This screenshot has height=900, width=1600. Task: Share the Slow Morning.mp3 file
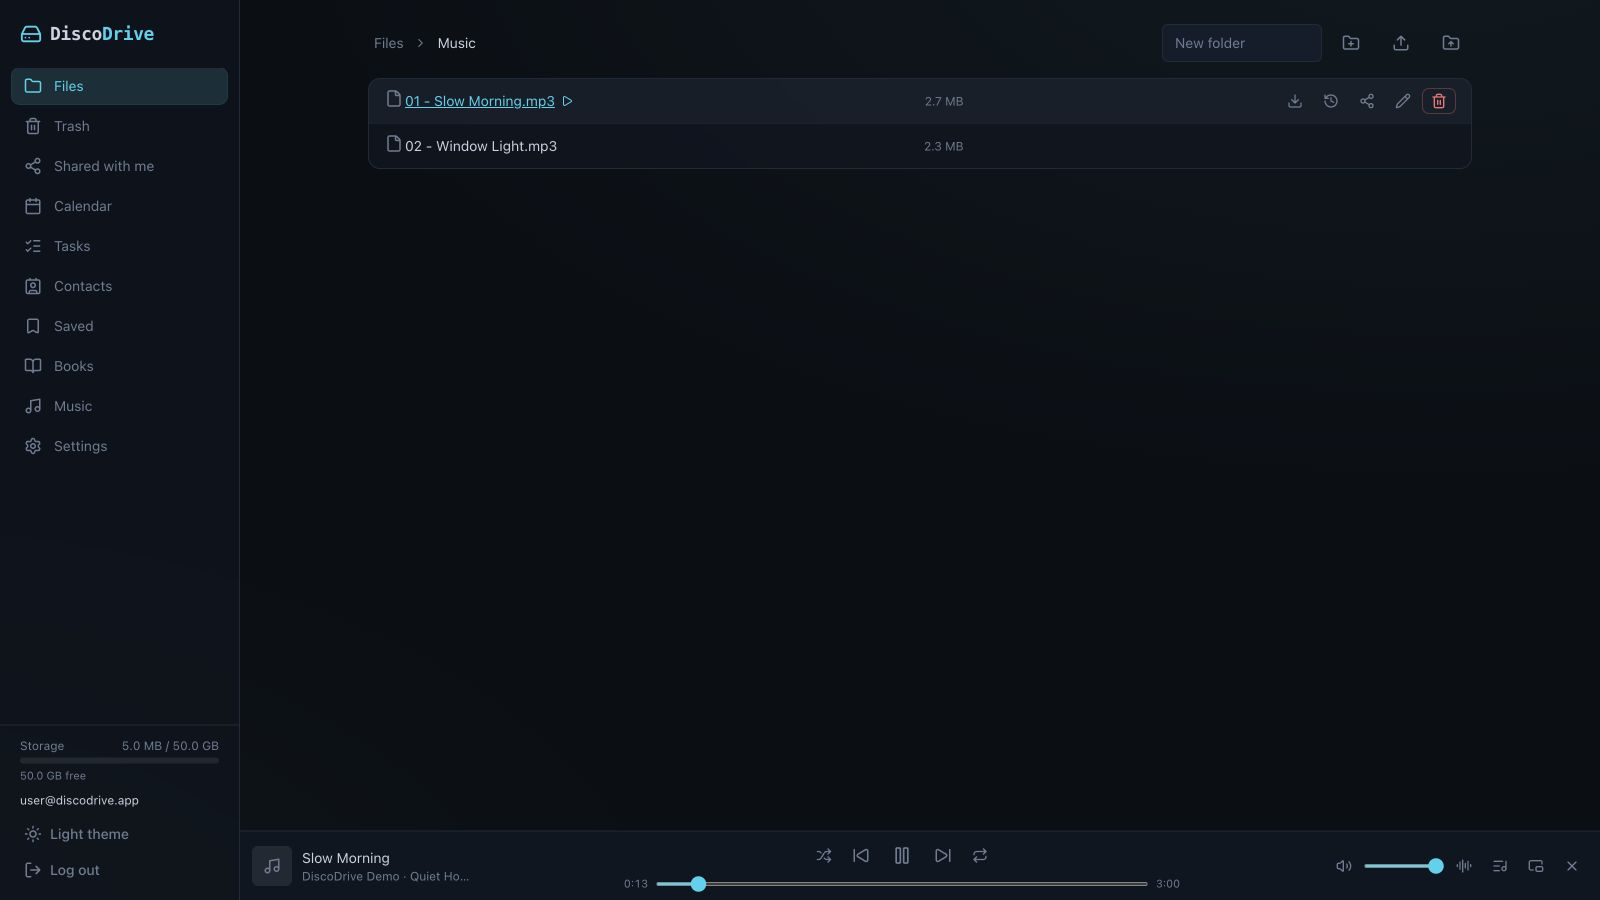point(1367,101)
